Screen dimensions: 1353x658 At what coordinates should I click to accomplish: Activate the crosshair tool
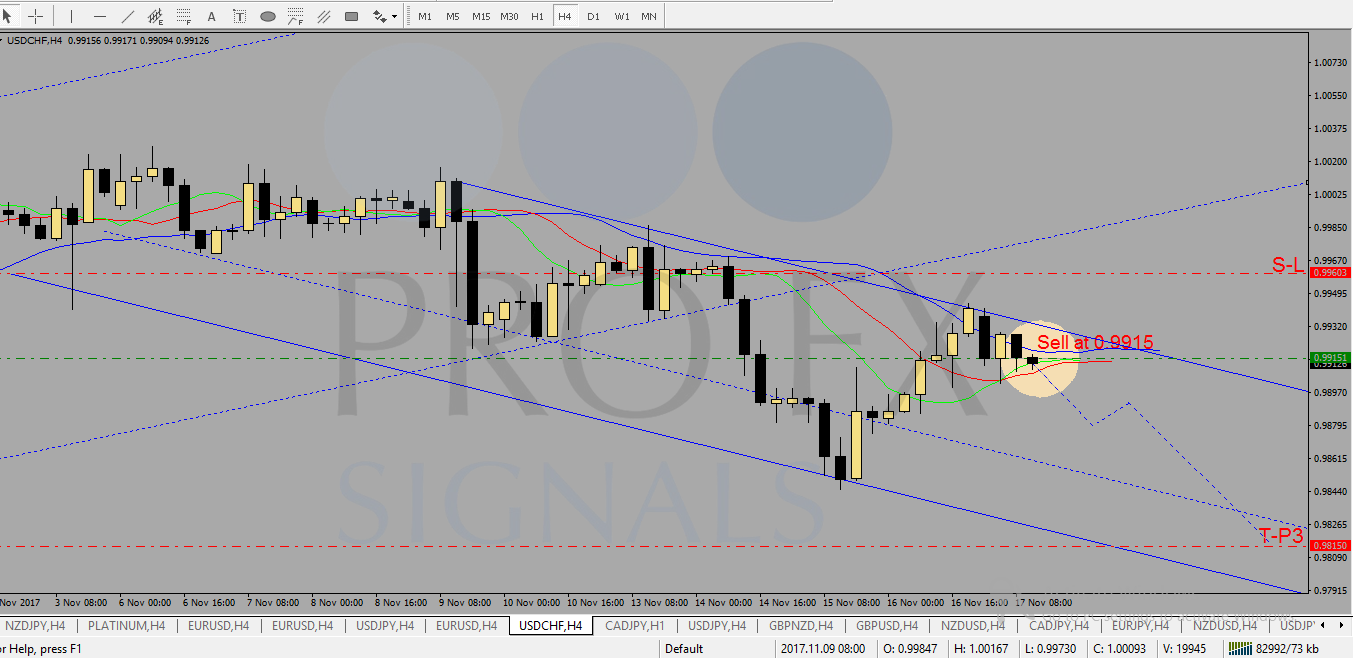[x=35, y=16]
